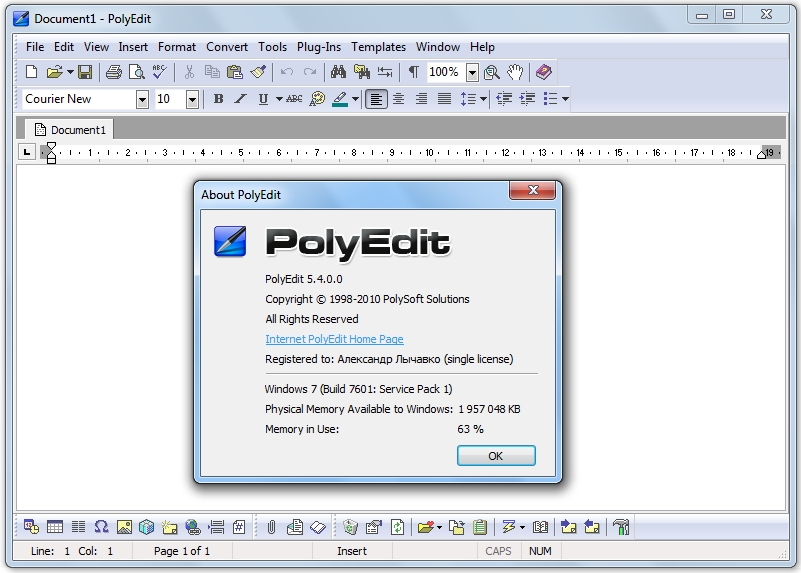
Task: Open Internet PolyEdit Home Page link
Action: pyautogui.click(x=334, y=339)
